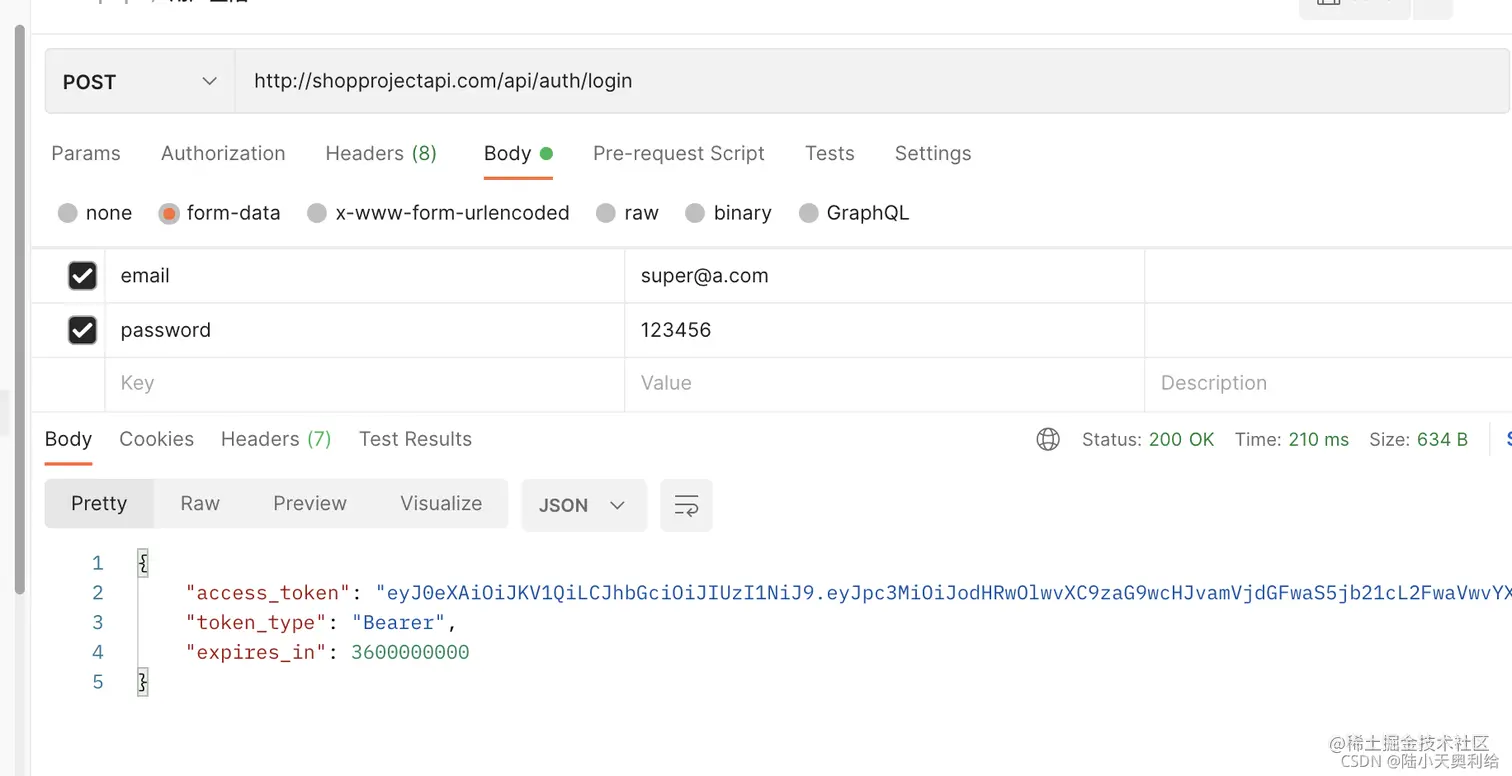1512x776 pixels.
Task: Click the "expires_in" key in response
Action: click(257, 652)
